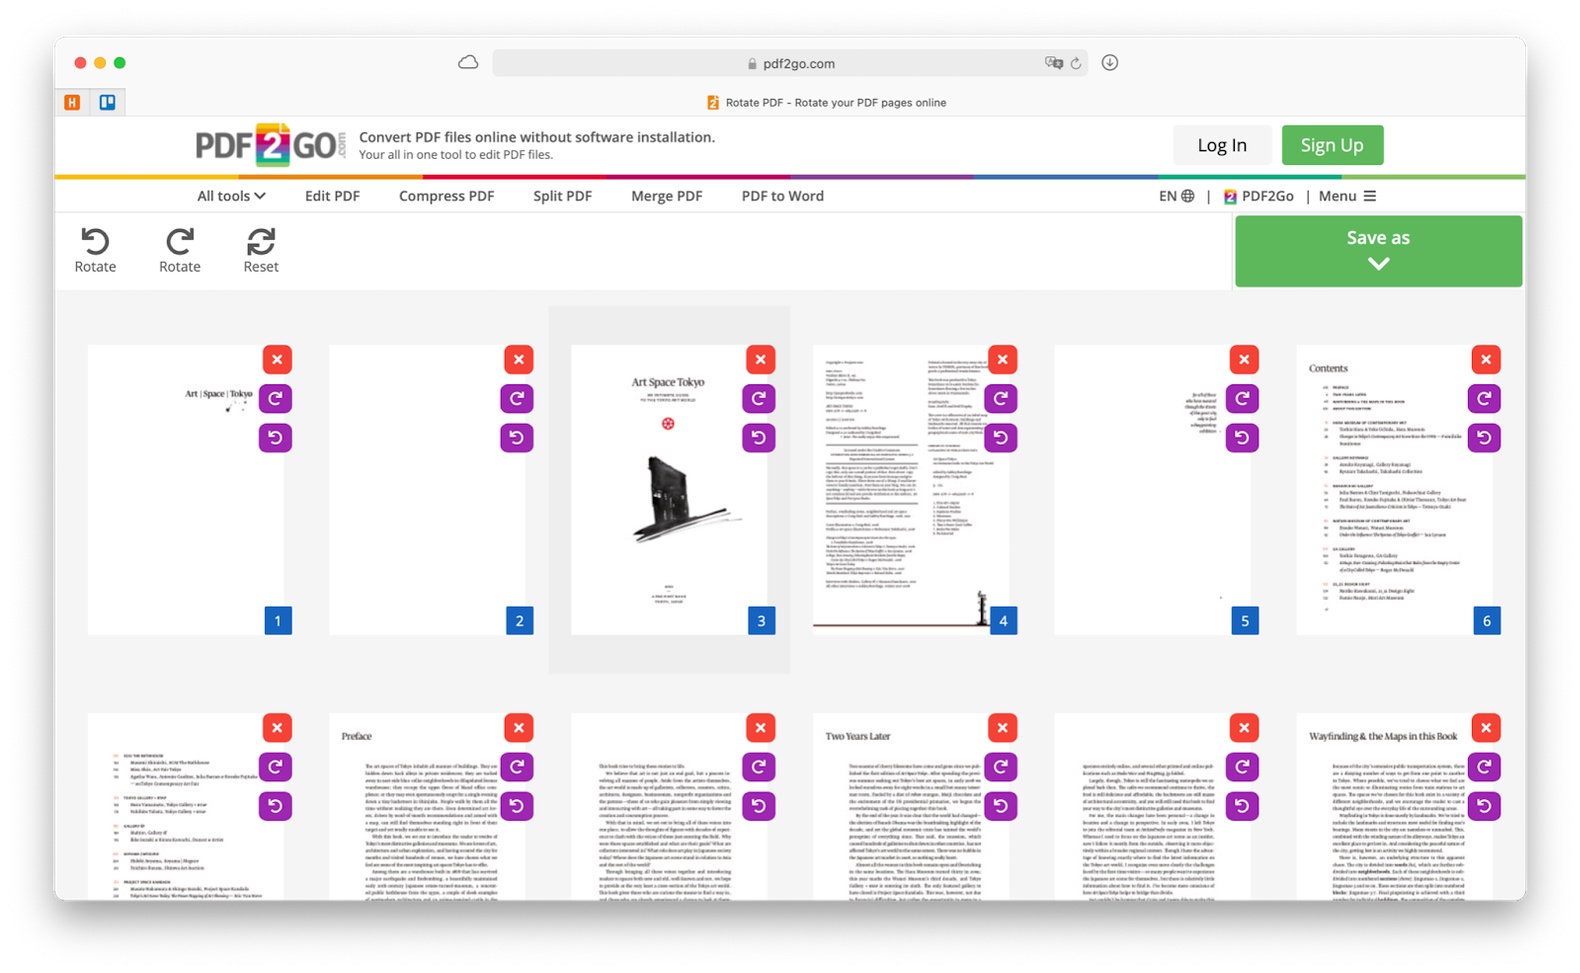Viewport: 1580px width, 973px height.
Task: Go to Split PDF tool
Action: point(562,196)
